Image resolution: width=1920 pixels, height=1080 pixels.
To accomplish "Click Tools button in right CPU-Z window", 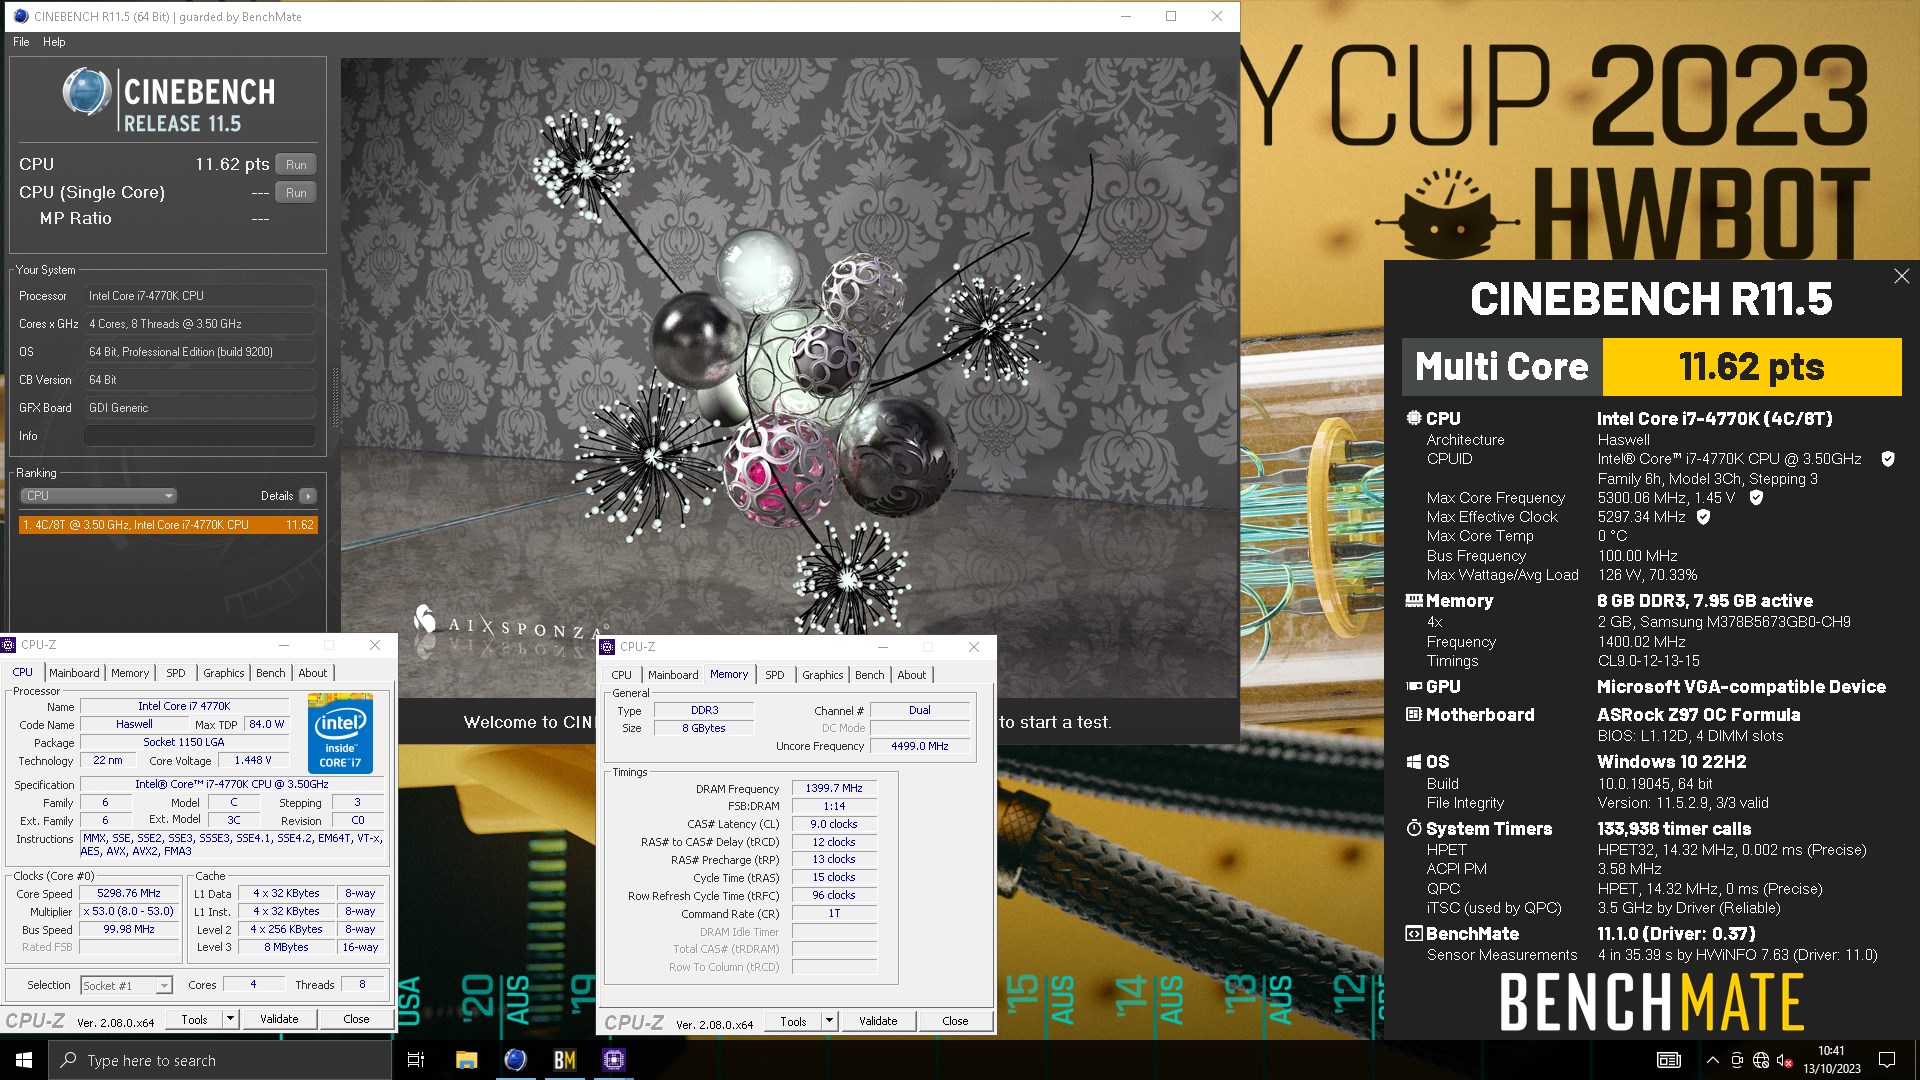I will click(x=793, y=1022).
